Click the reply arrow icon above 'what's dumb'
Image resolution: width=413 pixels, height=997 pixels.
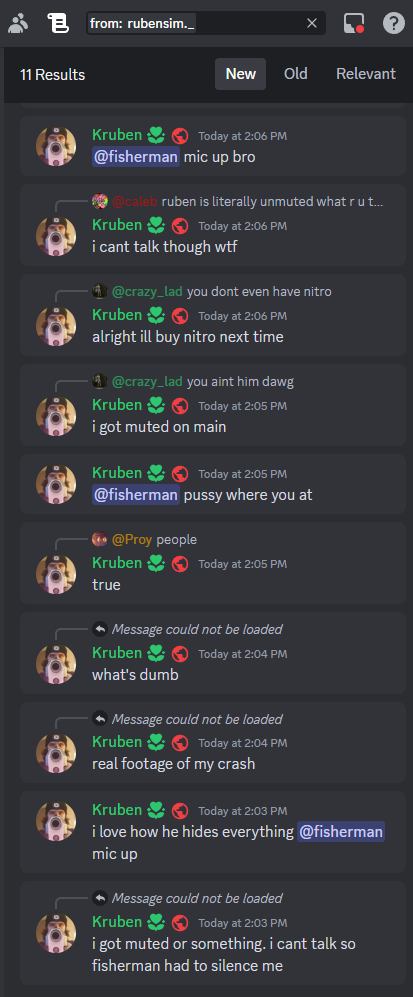(100, 629)
